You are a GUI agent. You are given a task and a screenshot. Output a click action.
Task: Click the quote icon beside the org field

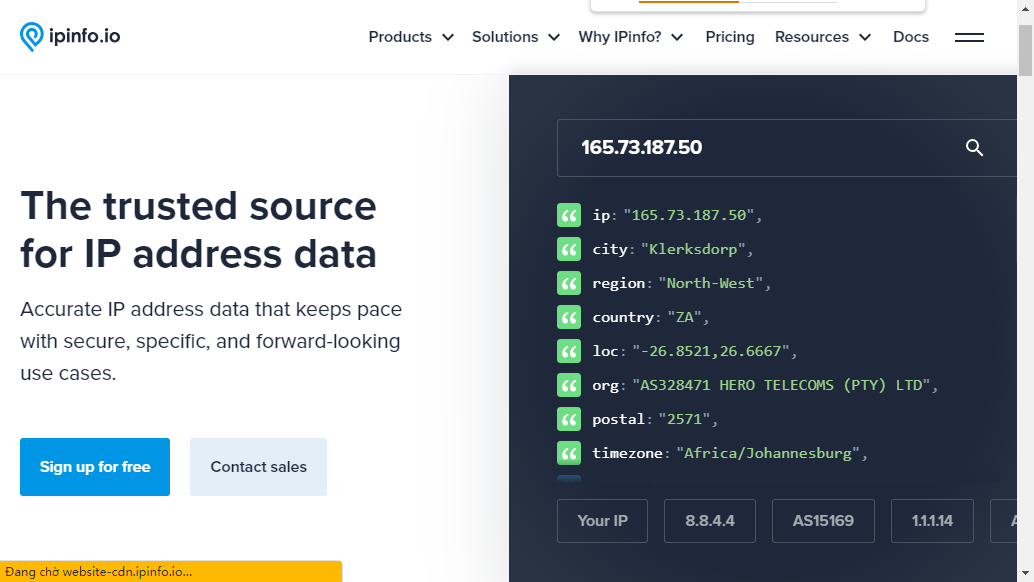(x=569, y=385)
